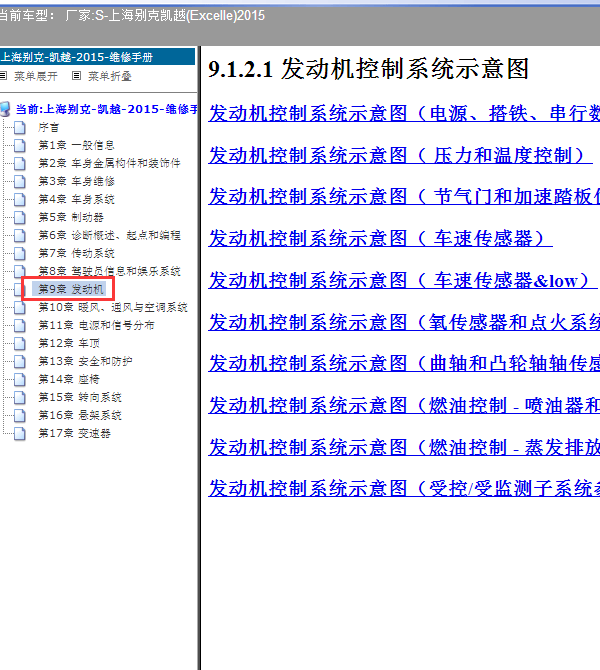600x670 pixels.
Task: Open link 发动机控制系统示意图（车速传感器&low）
Action: (403, 280)
